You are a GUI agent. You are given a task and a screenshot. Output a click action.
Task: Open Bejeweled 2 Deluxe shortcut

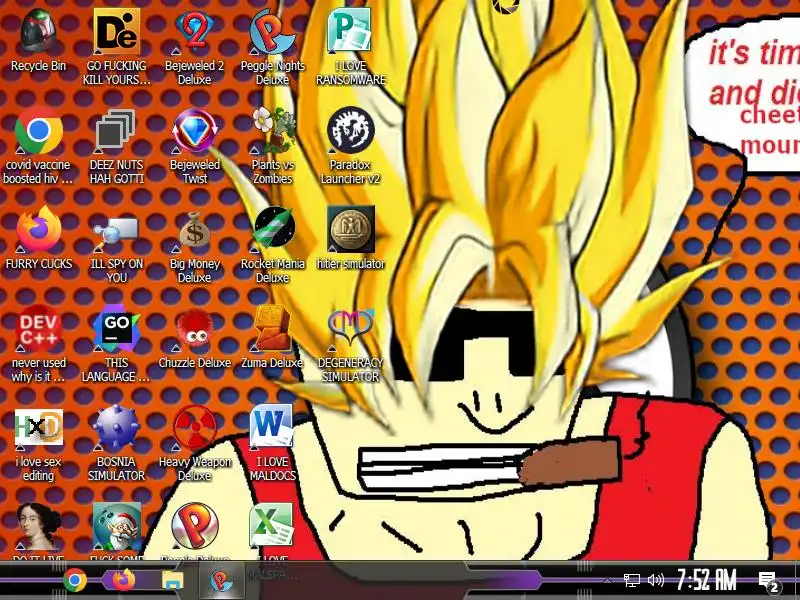coord(194,32)
